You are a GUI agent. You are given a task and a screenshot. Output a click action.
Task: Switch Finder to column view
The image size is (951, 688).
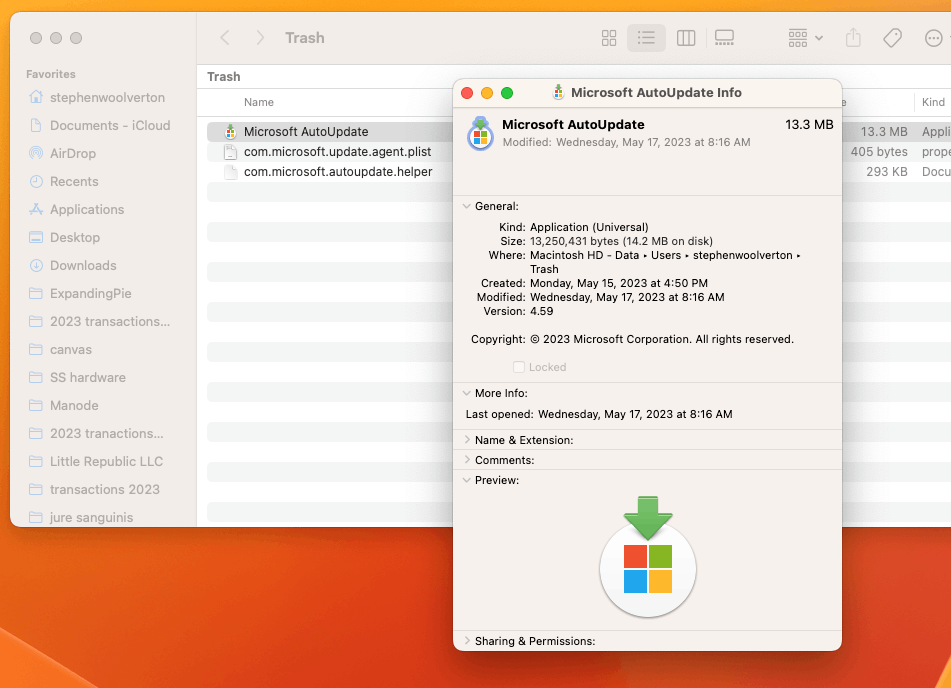(686, 38)
